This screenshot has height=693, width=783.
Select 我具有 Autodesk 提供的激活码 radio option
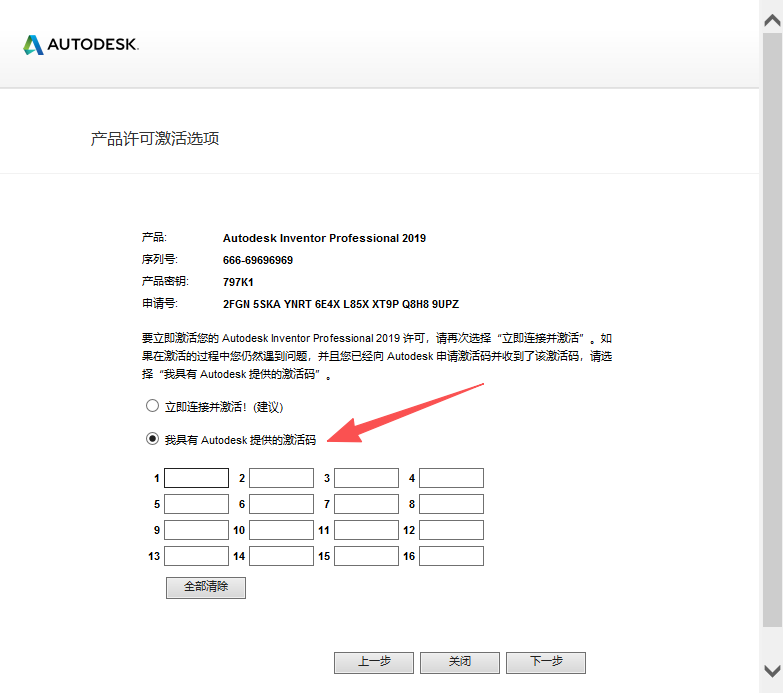click(152, 439)
